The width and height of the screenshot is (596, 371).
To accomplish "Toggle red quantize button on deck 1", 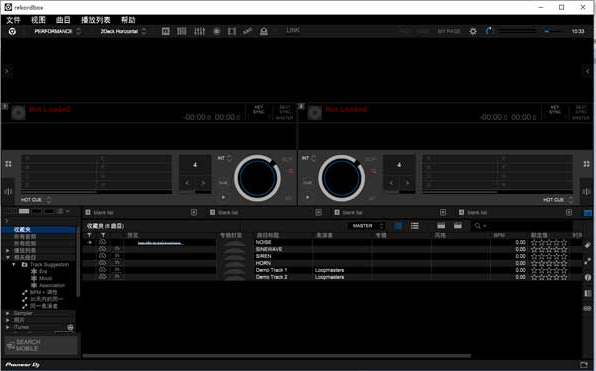I will pos(290,171).
